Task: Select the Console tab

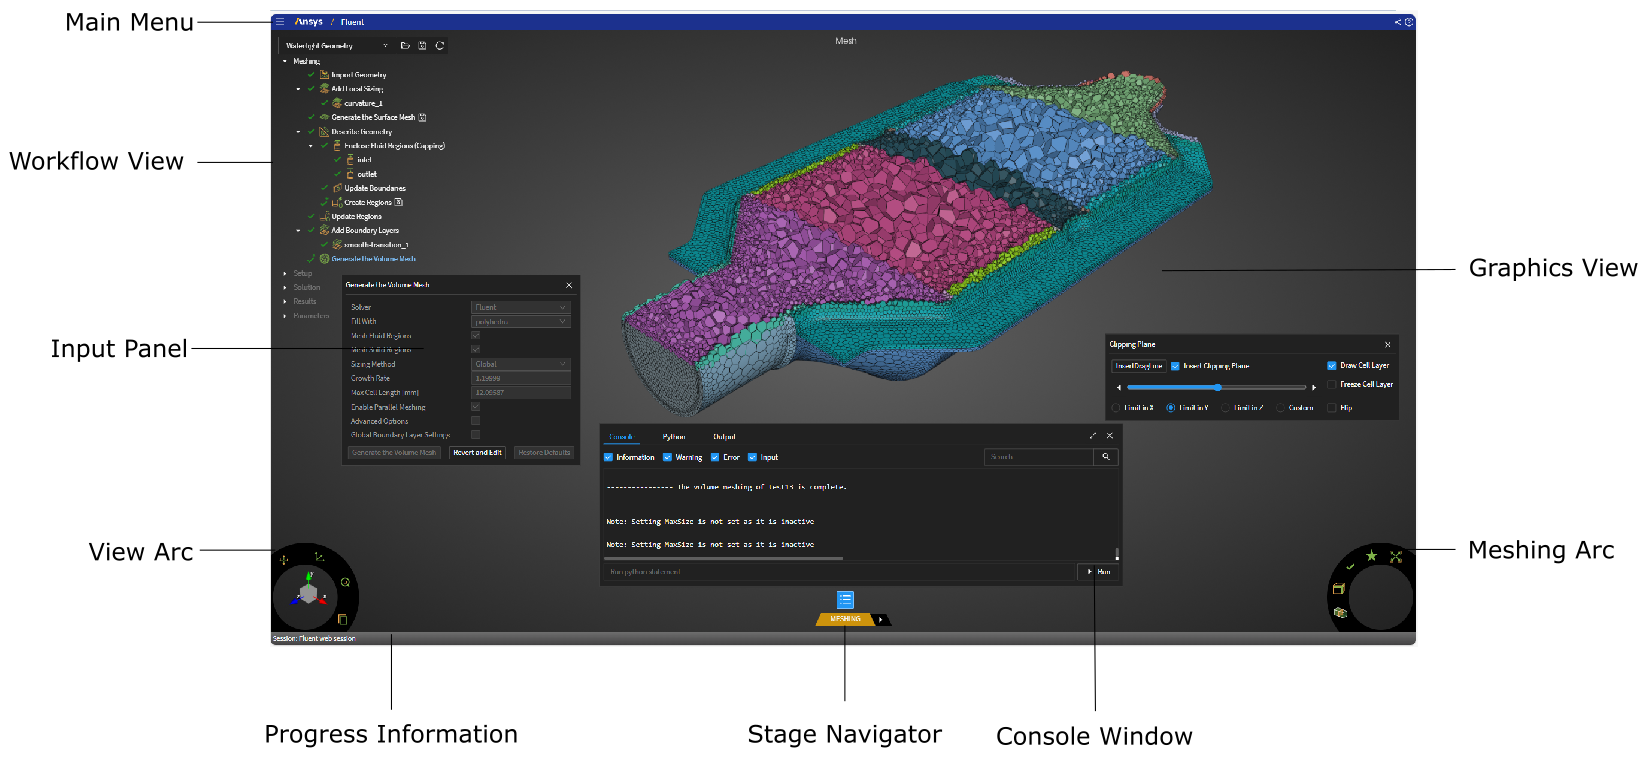Action: click(621, 437)
